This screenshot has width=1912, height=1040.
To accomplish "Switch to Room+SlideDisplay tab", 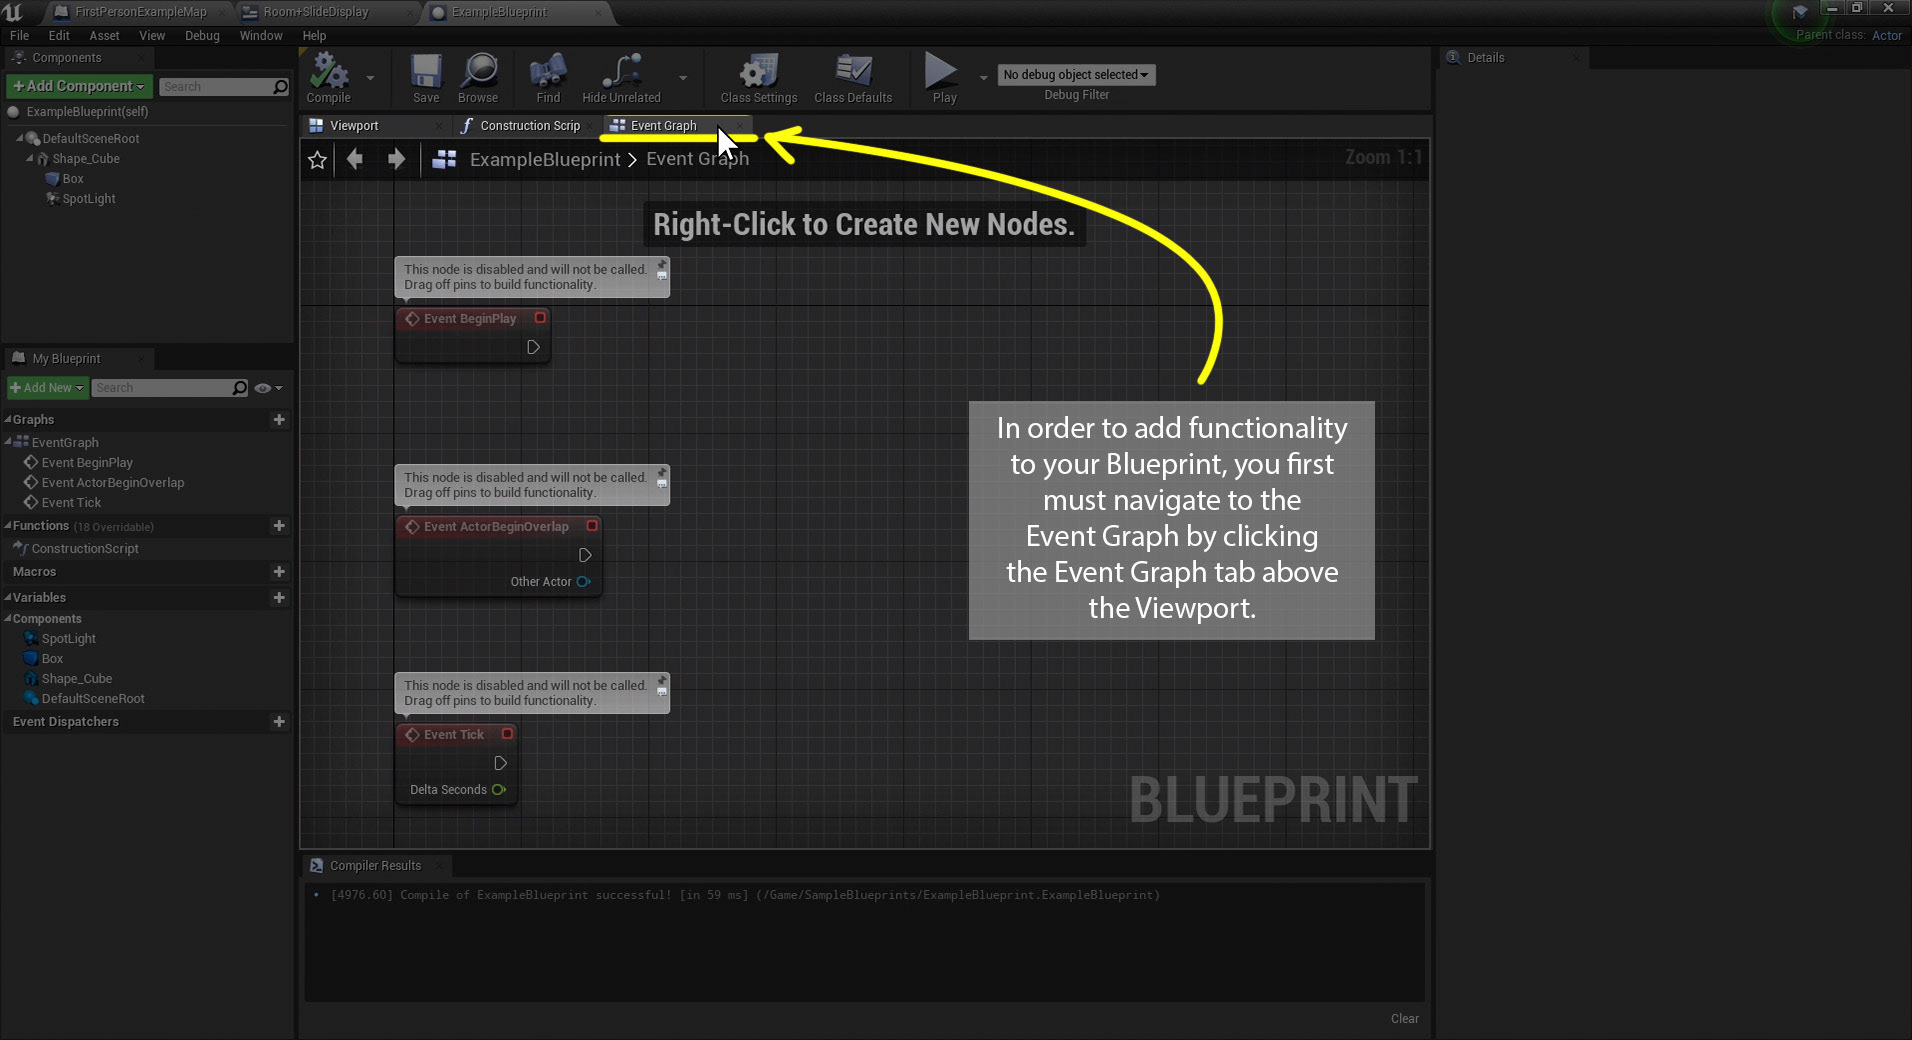I will click(x=316, y=12).
